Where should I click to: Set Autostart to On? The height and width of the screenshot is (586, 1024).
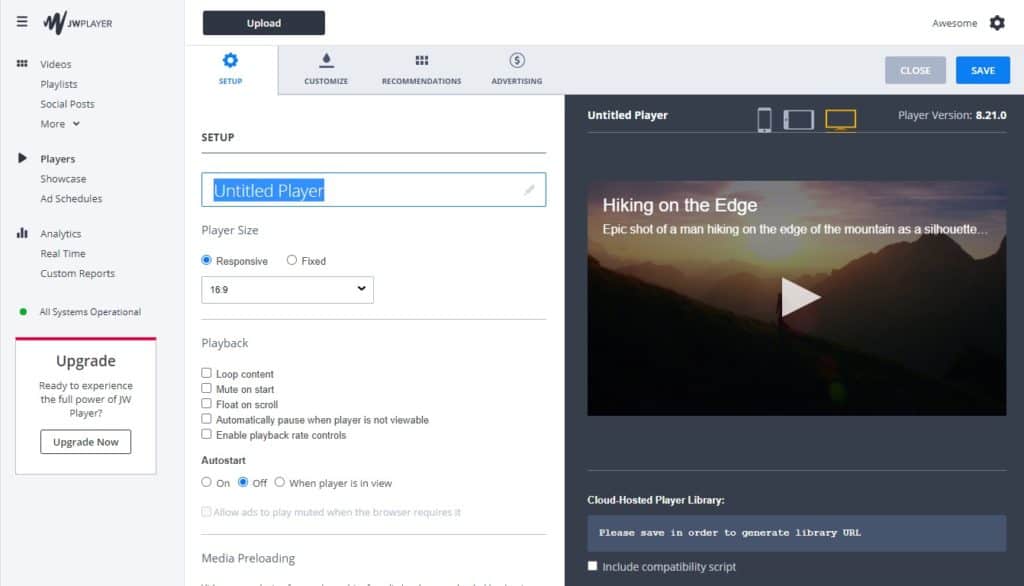[206, 482]
